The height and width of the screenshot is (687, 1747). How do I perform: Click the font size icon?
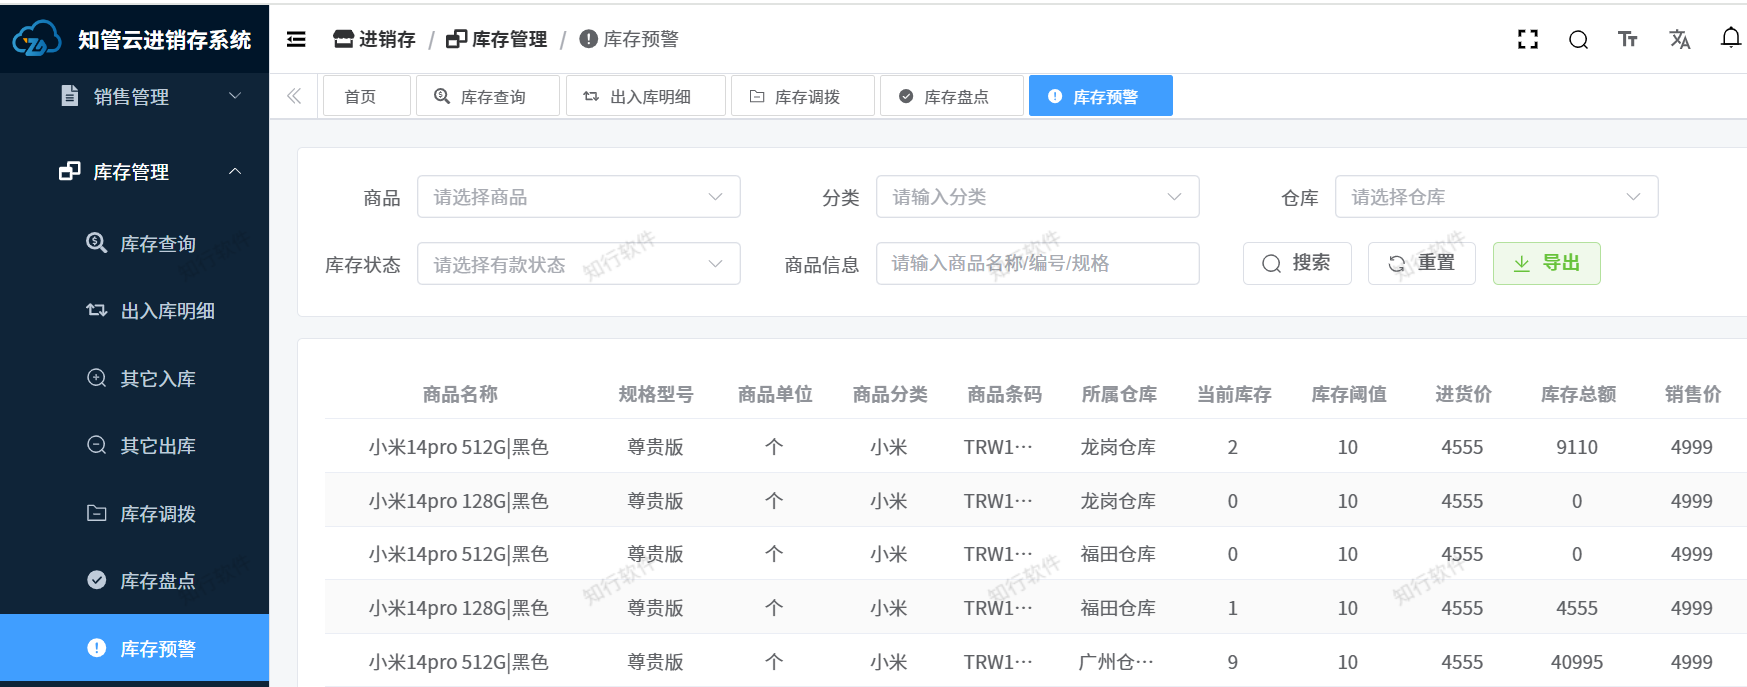coord(1628,39)
